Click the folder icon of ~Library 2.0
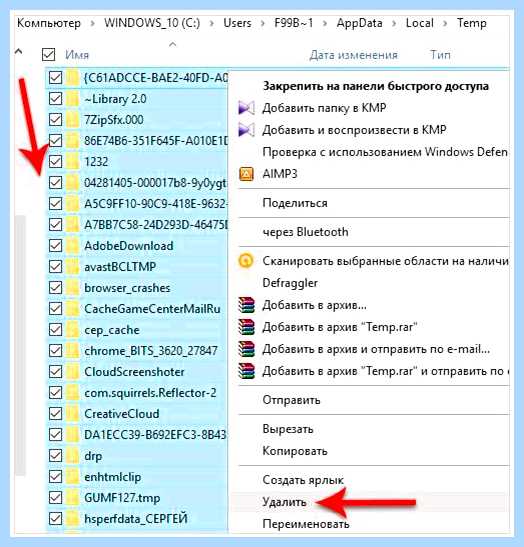 (x=73, y=99)
